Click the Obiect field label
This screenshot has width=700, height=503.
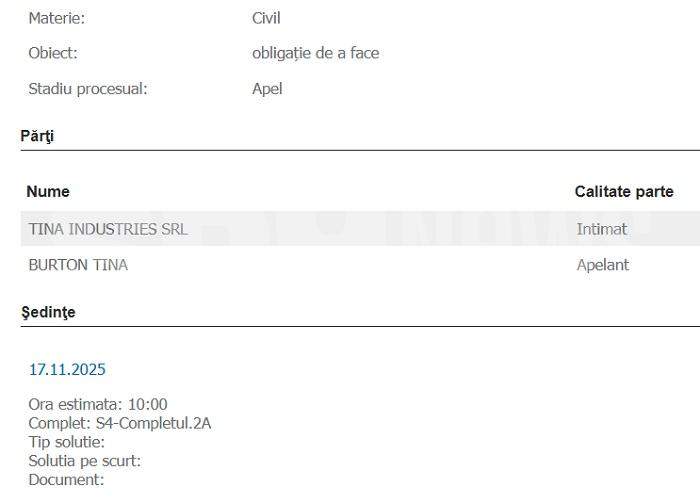coord(53,53)
